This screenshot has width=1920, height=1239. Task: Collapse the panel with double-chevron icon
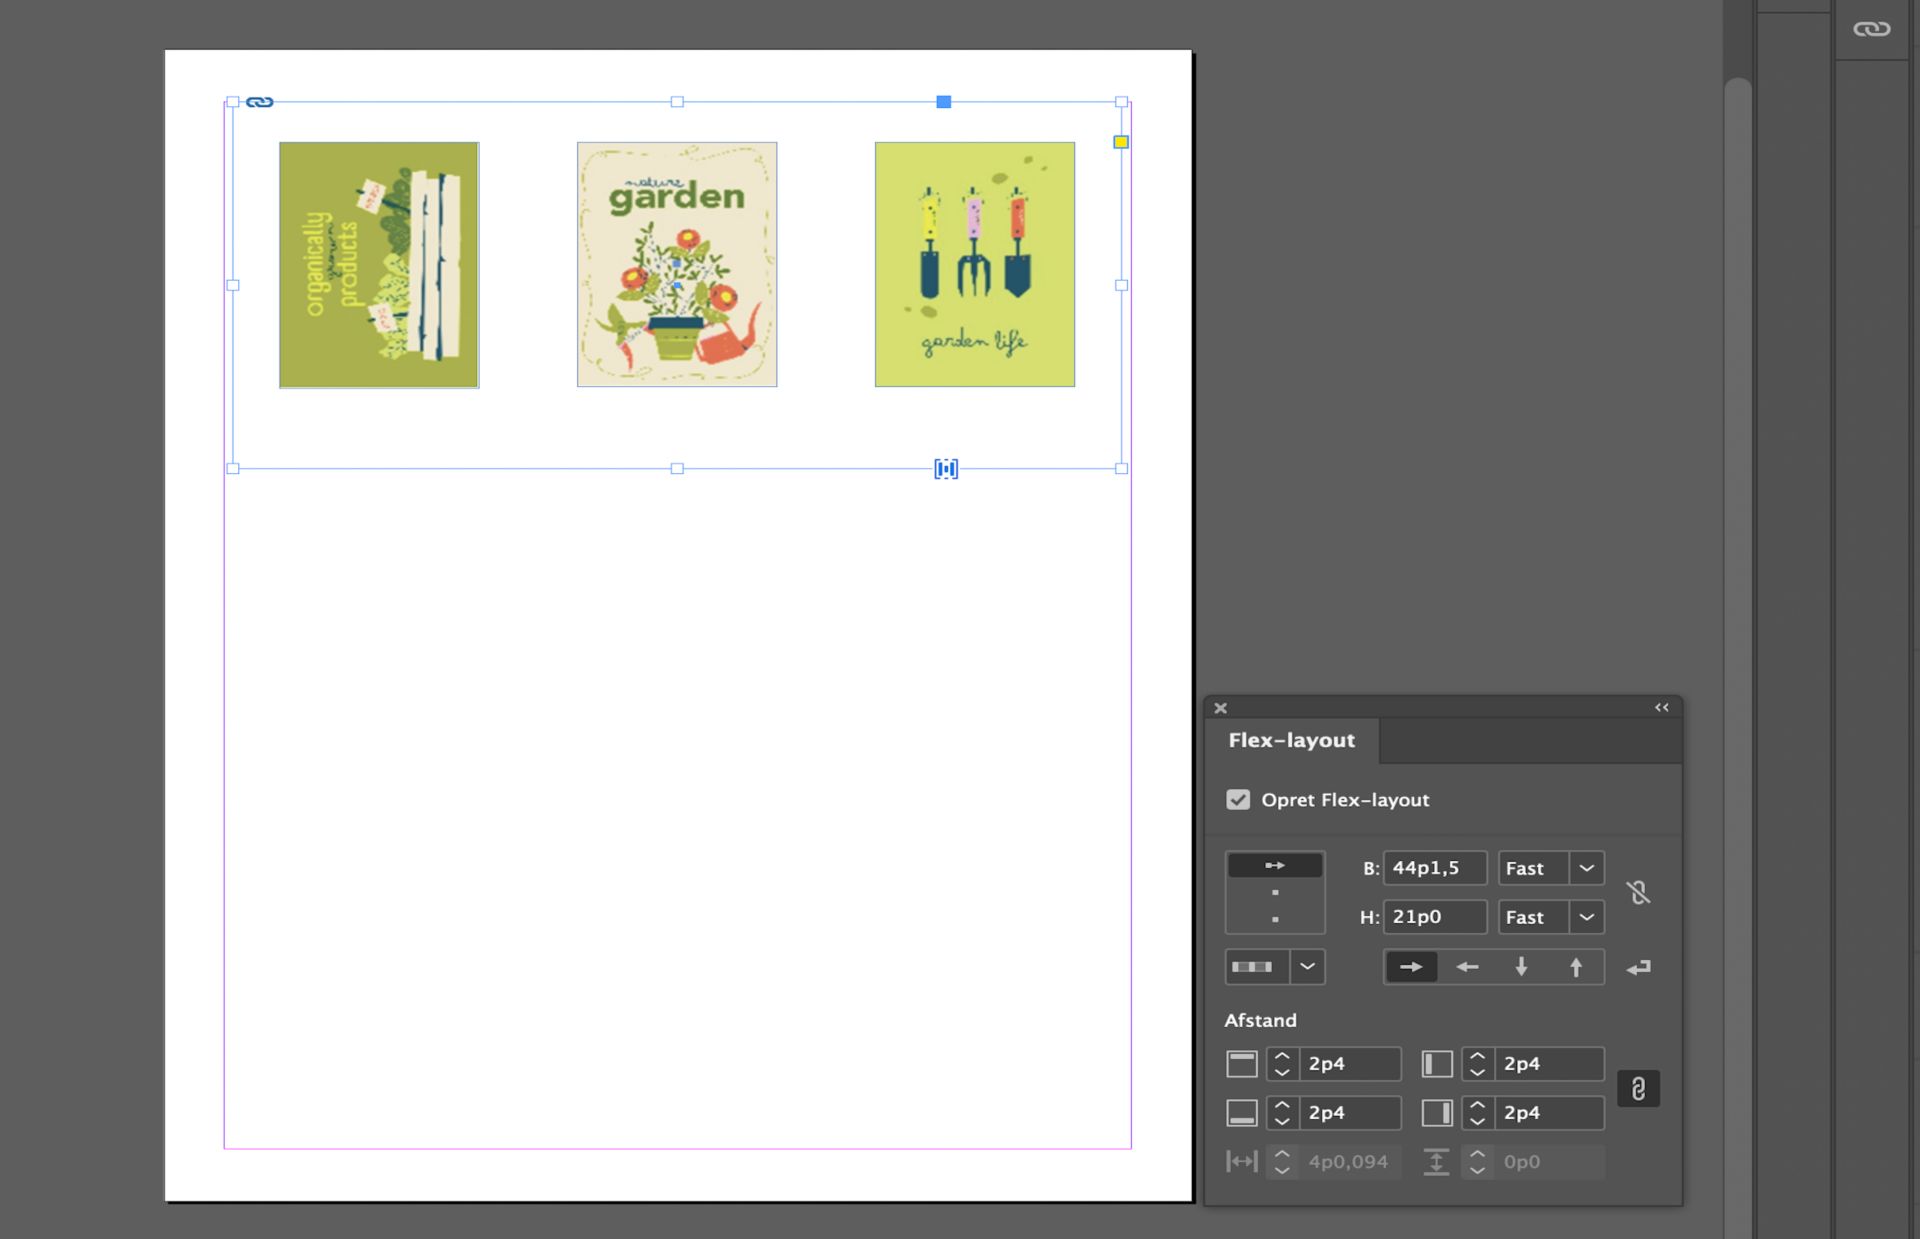pyautogui.click(x=1661, y=708)
